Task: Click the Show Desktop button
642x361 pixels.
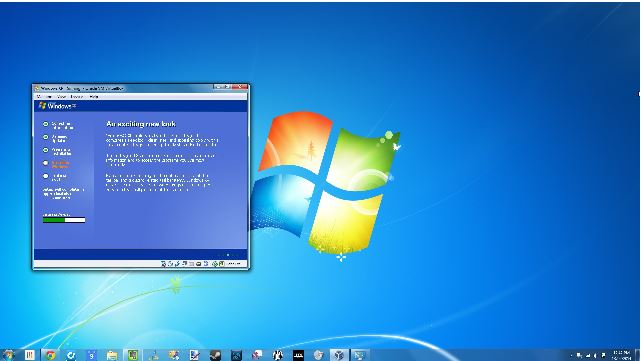Action: (637, 355)
